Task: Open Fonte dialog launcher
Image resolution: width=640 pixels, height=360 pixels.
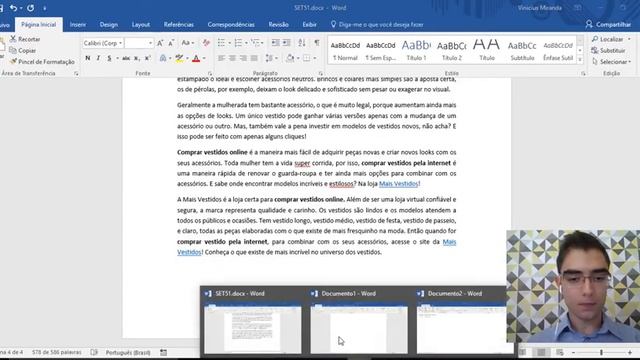Action: pos(210,73)
